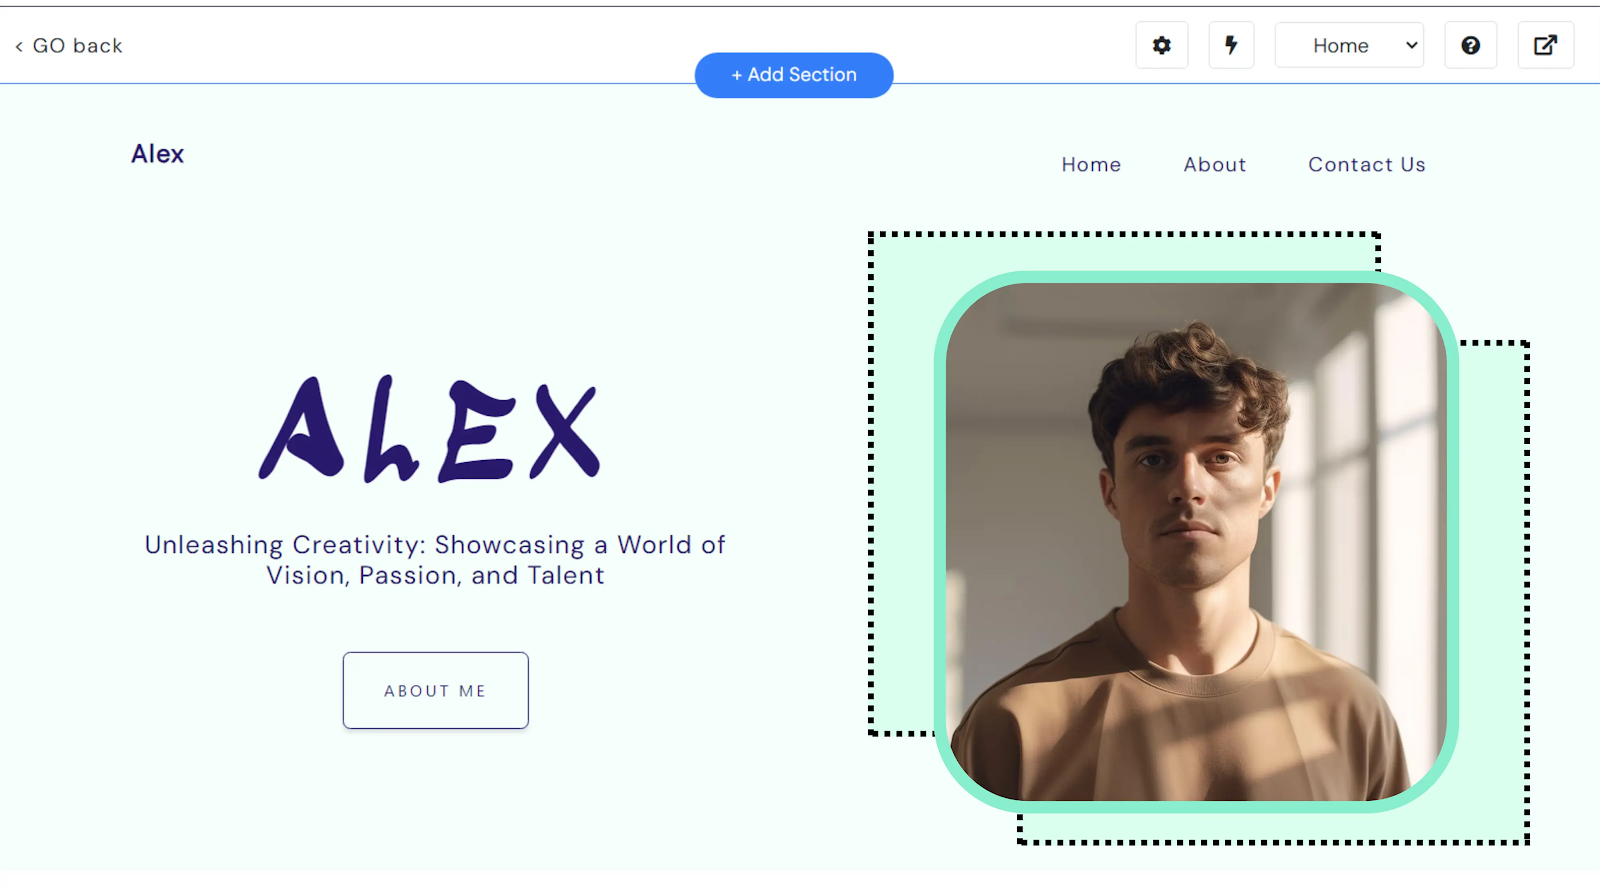Select the Unleashing Creativity tagline text
Viewport: 1600px width, 888px height.
tap(435, 560)
